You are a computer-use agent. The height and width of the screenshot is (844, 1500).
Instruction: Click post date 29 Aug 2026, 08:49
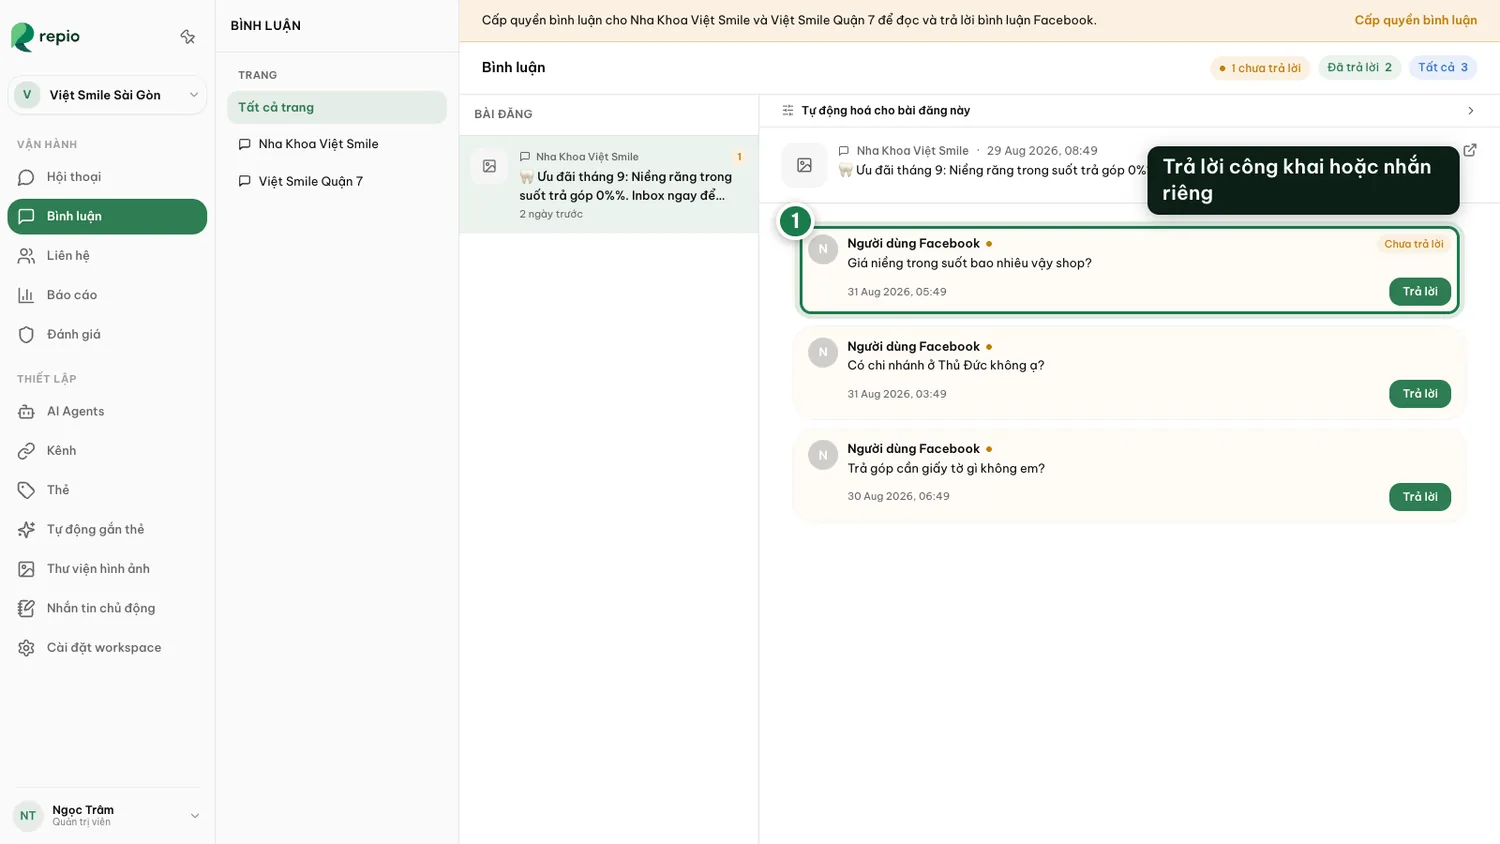pyautogui.click(x=1042, y=151)
